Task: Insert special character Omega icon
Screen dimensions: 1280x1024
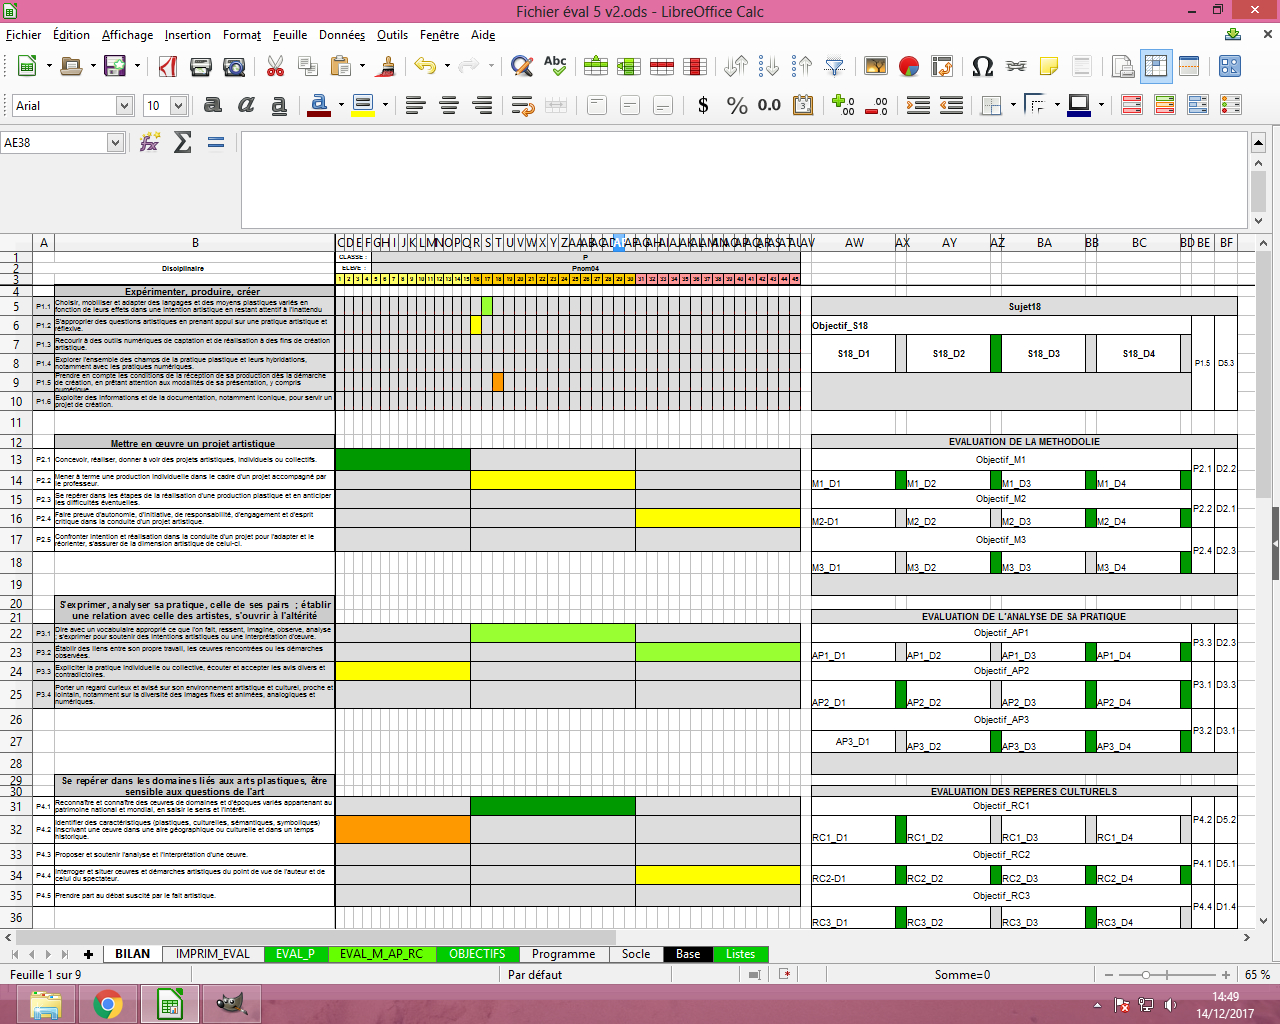Action: pyautogui.click(x=983, y=67)
